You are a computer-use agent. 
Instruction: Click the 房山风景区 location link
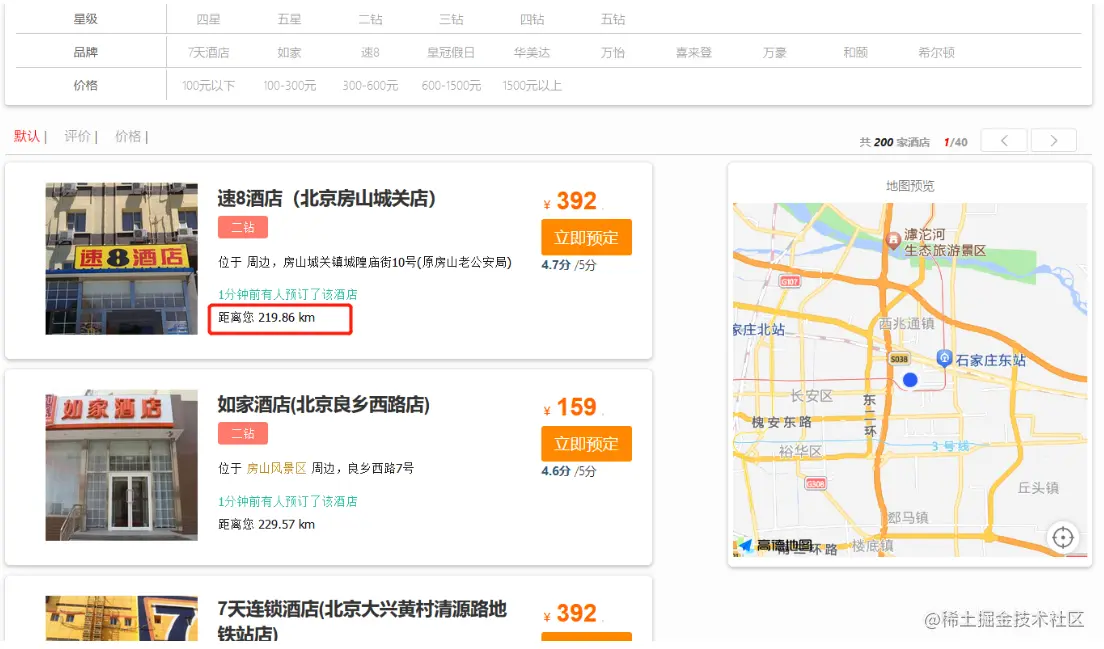click(276, 469)
